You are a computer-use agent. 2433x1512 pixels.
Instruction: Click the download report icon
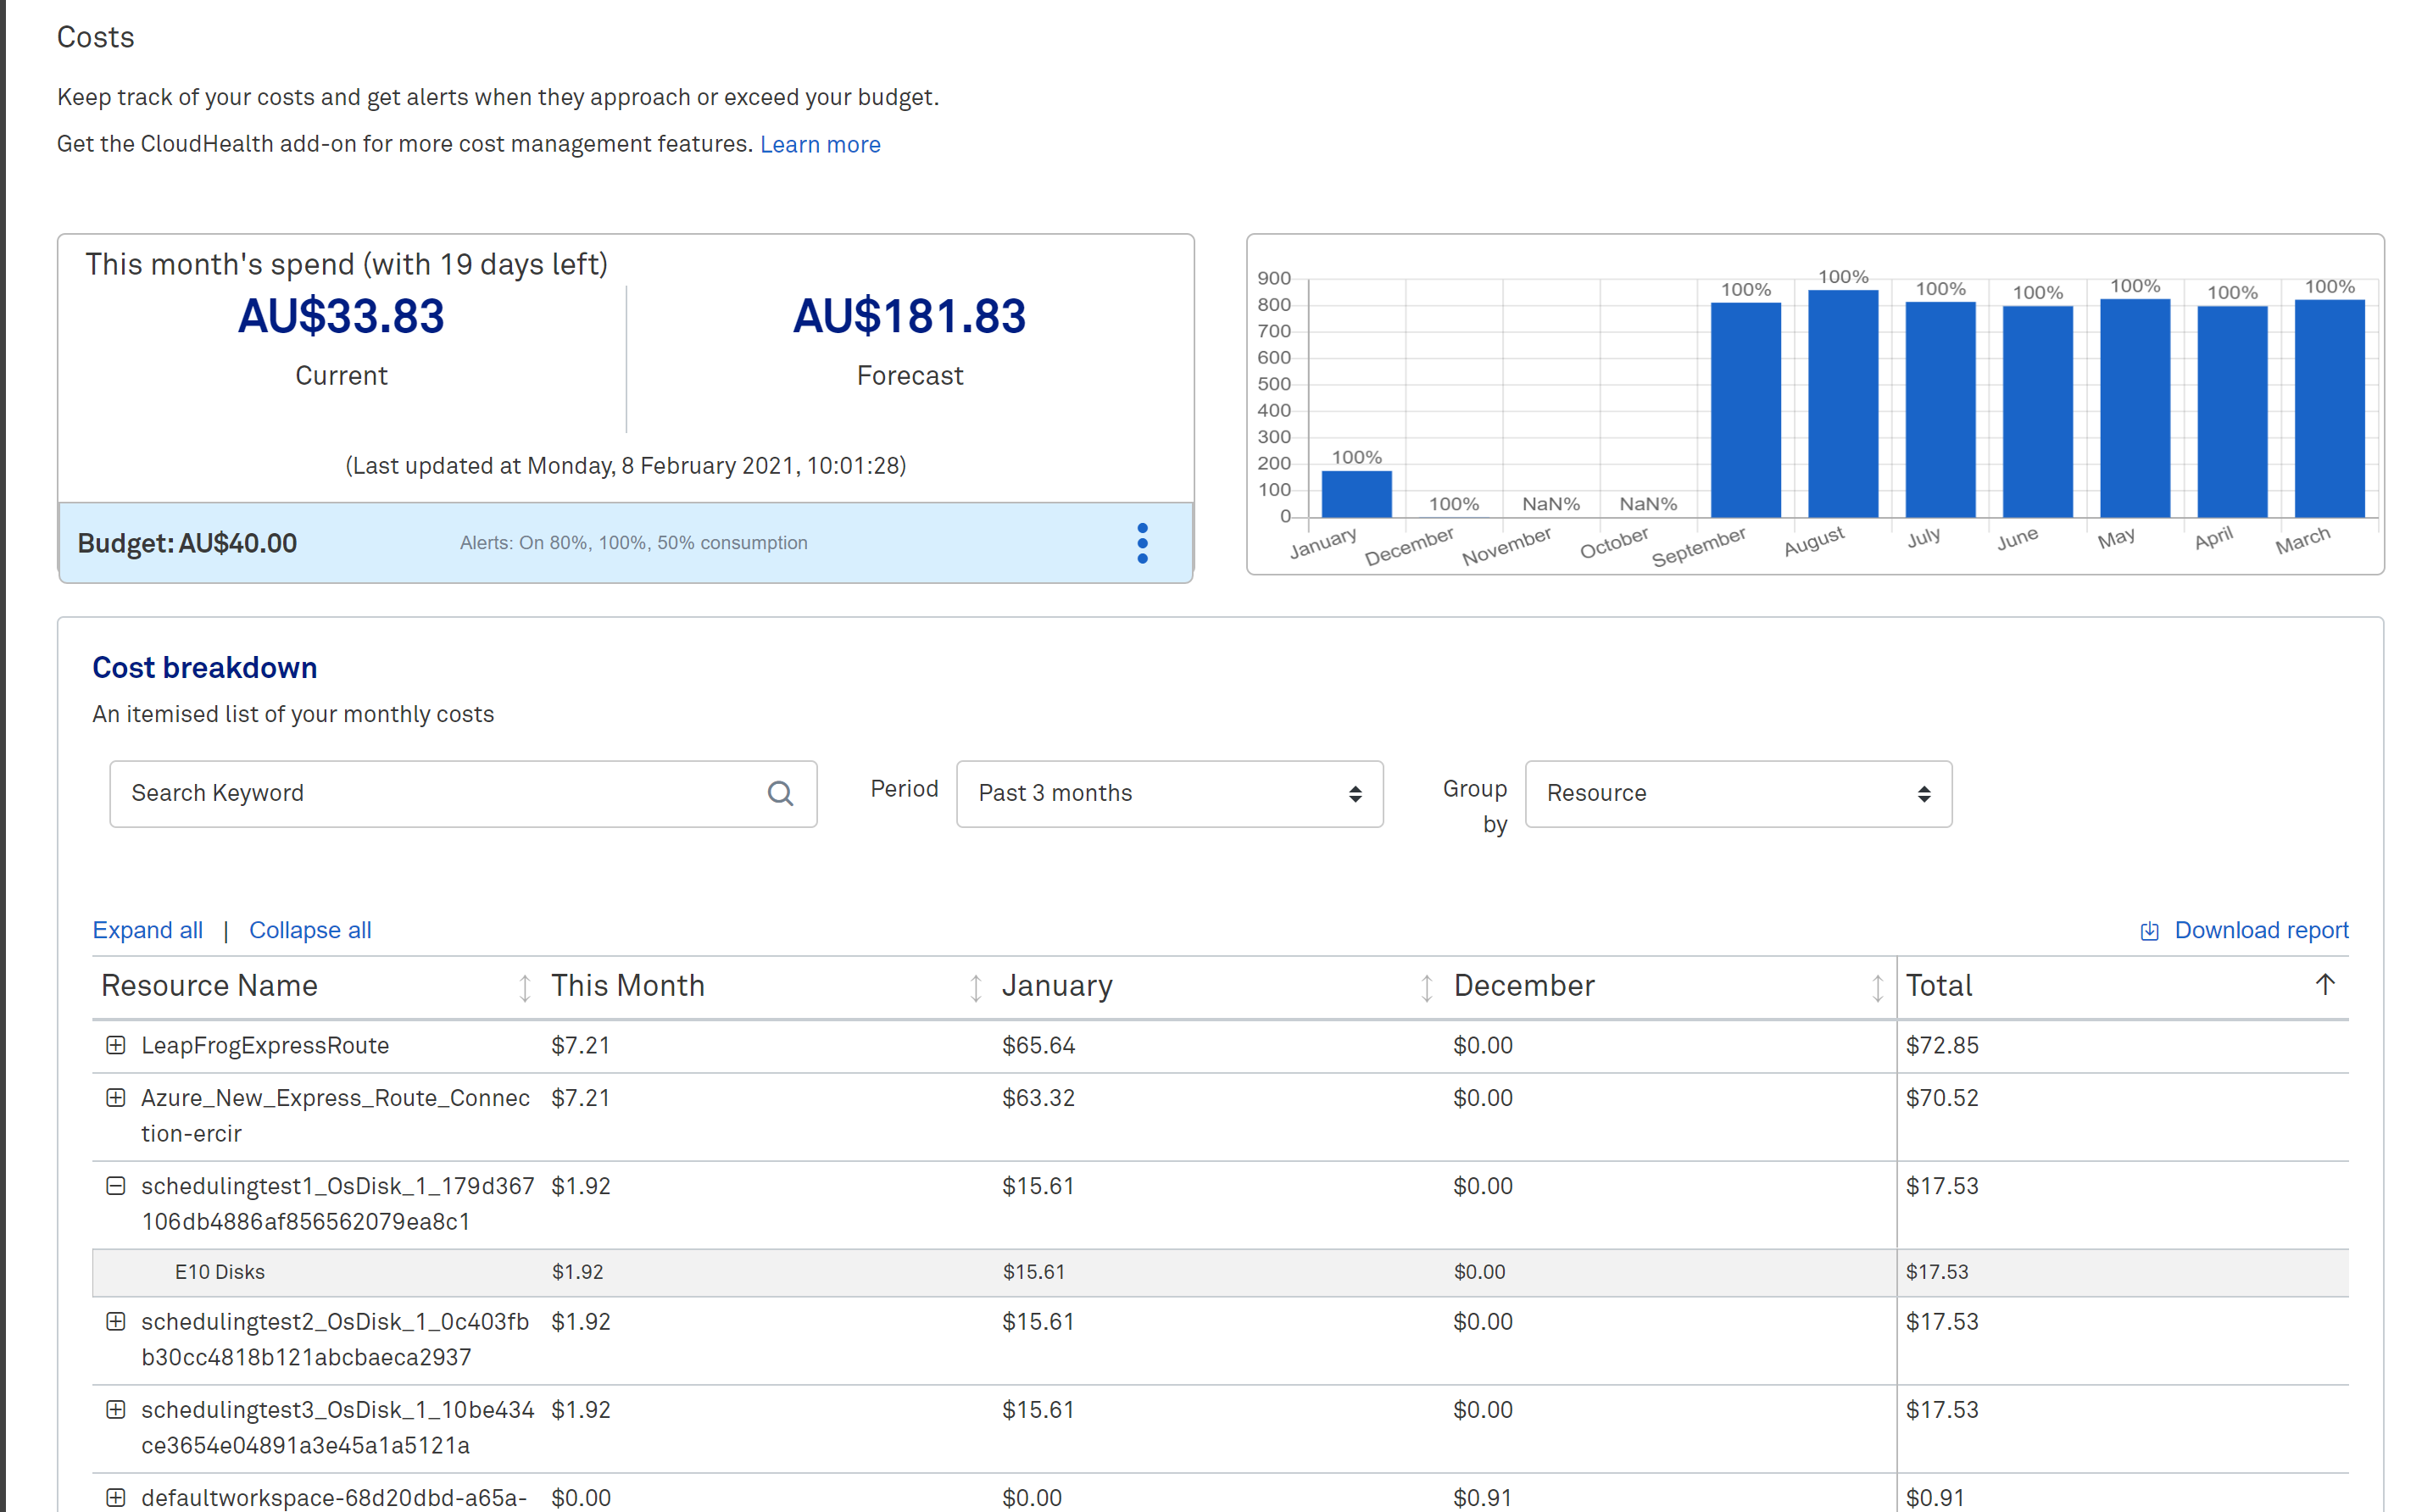pyautogui.click(x=2148, y=931)
